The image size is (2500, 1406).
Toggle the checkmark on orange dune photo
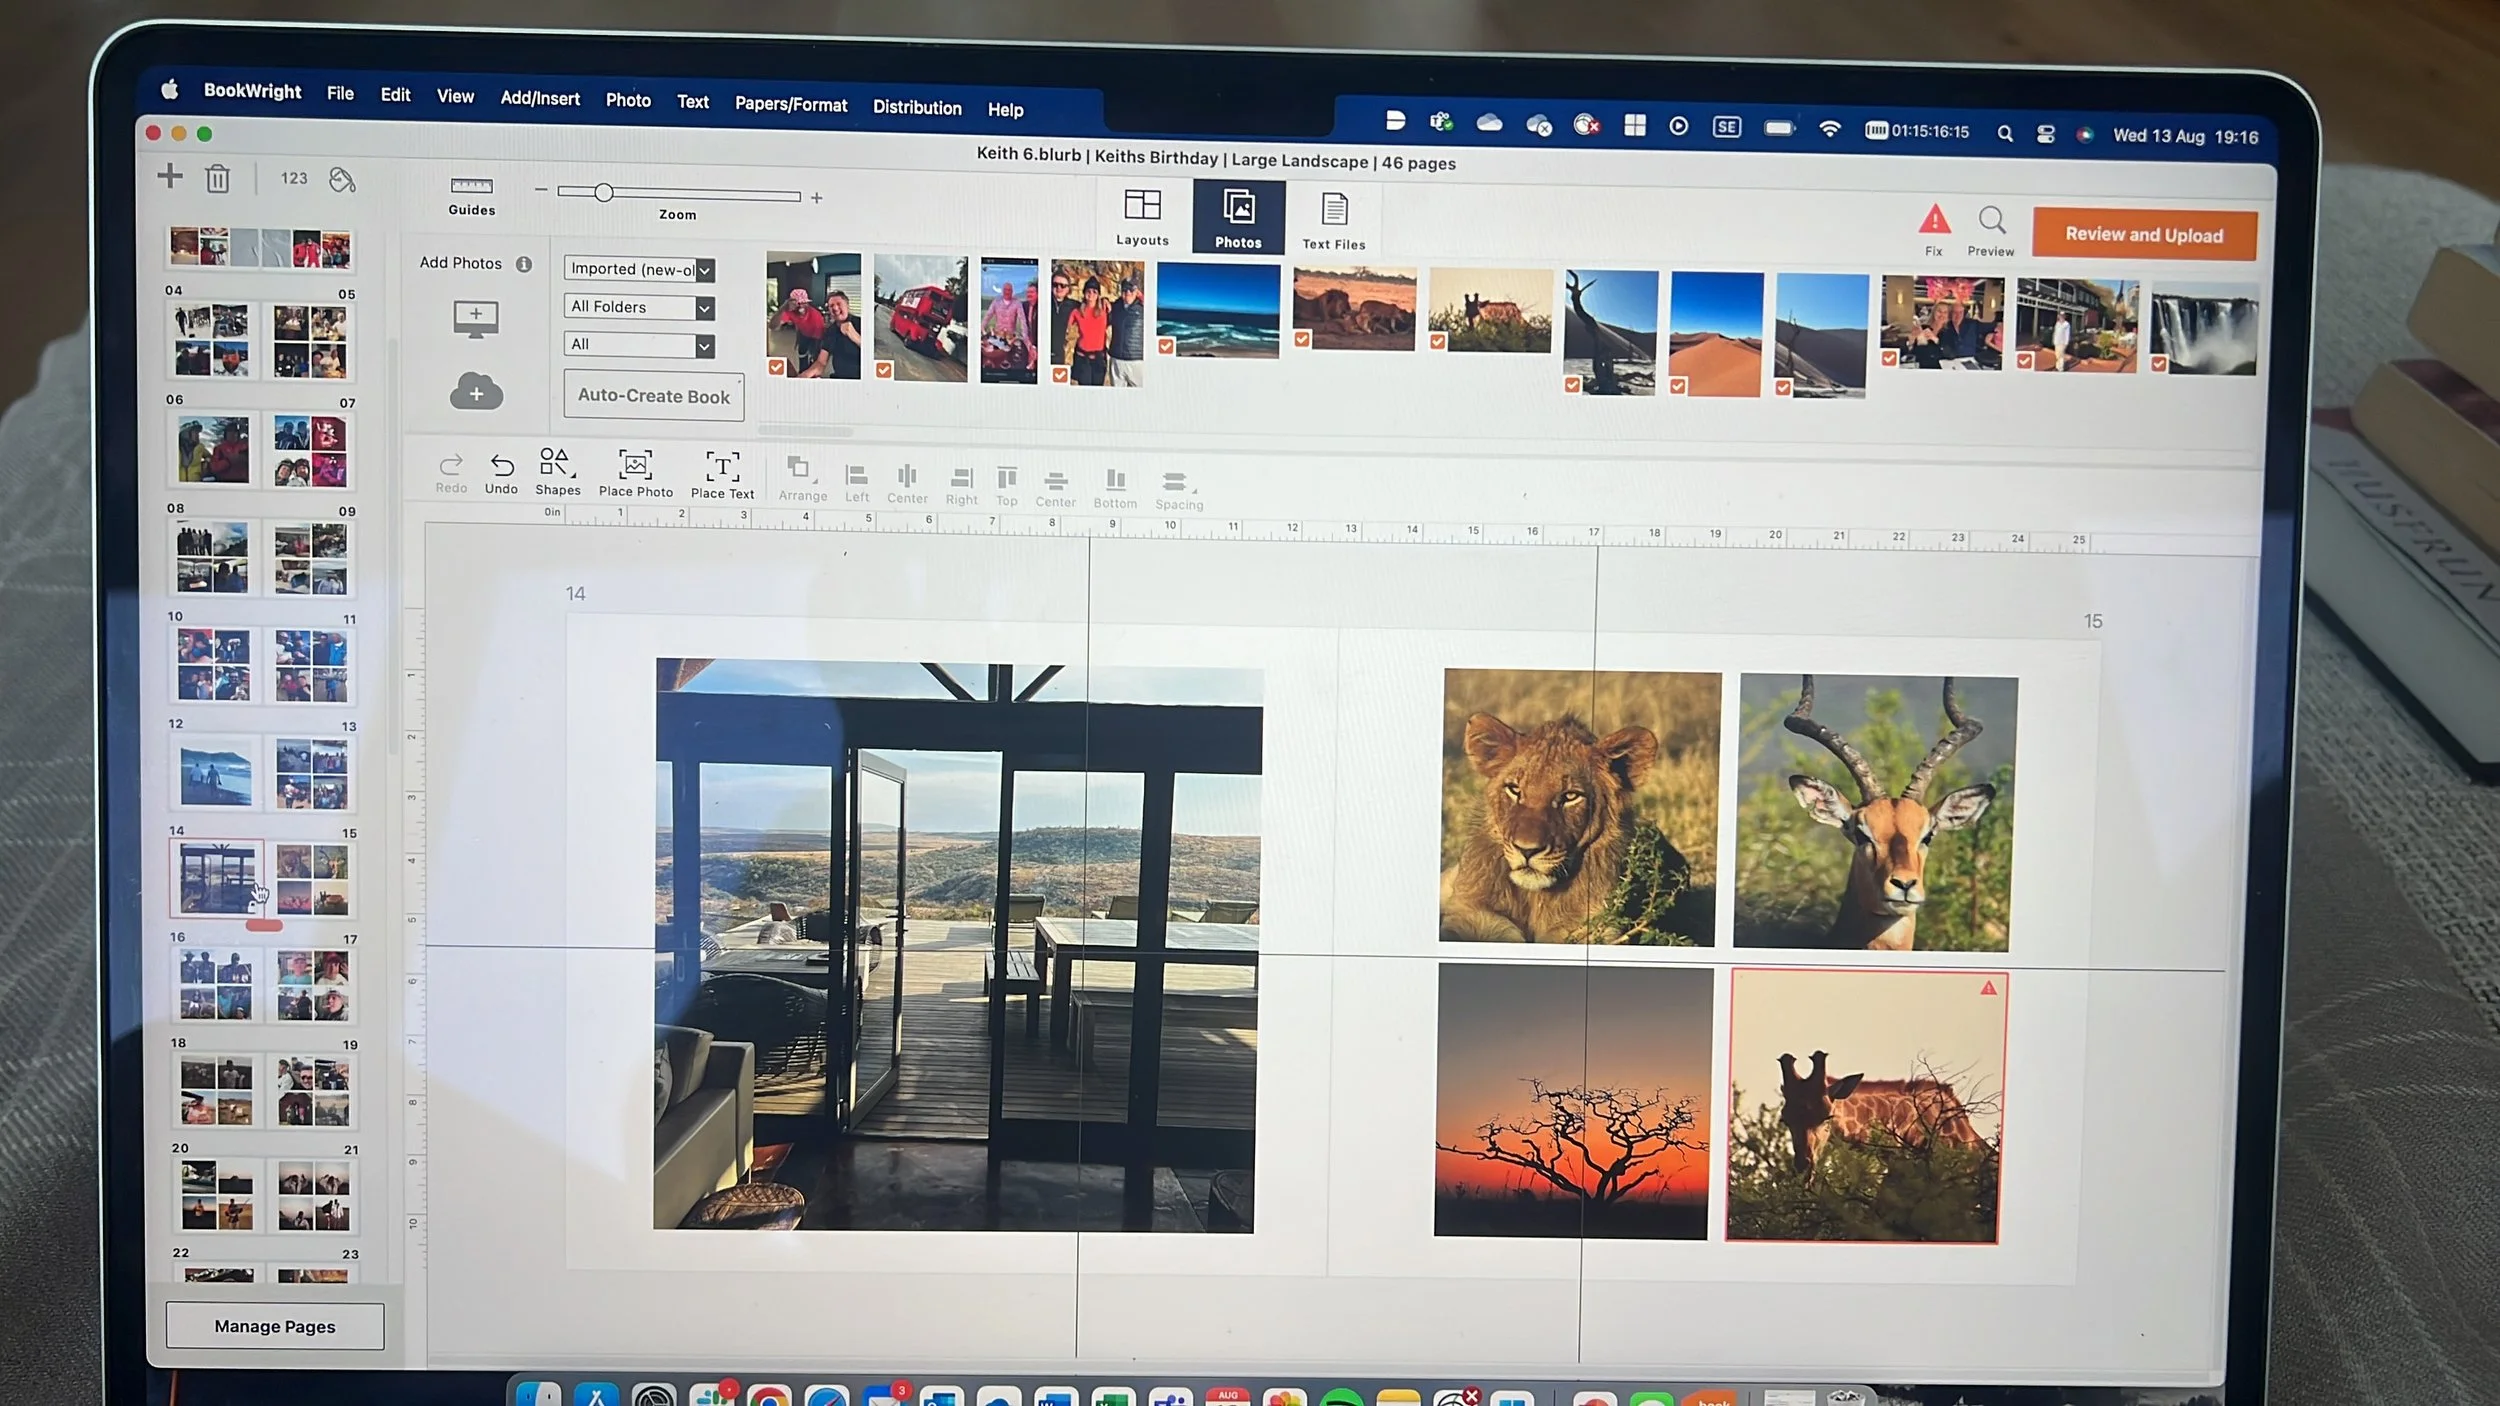[x=1678, y=386]
